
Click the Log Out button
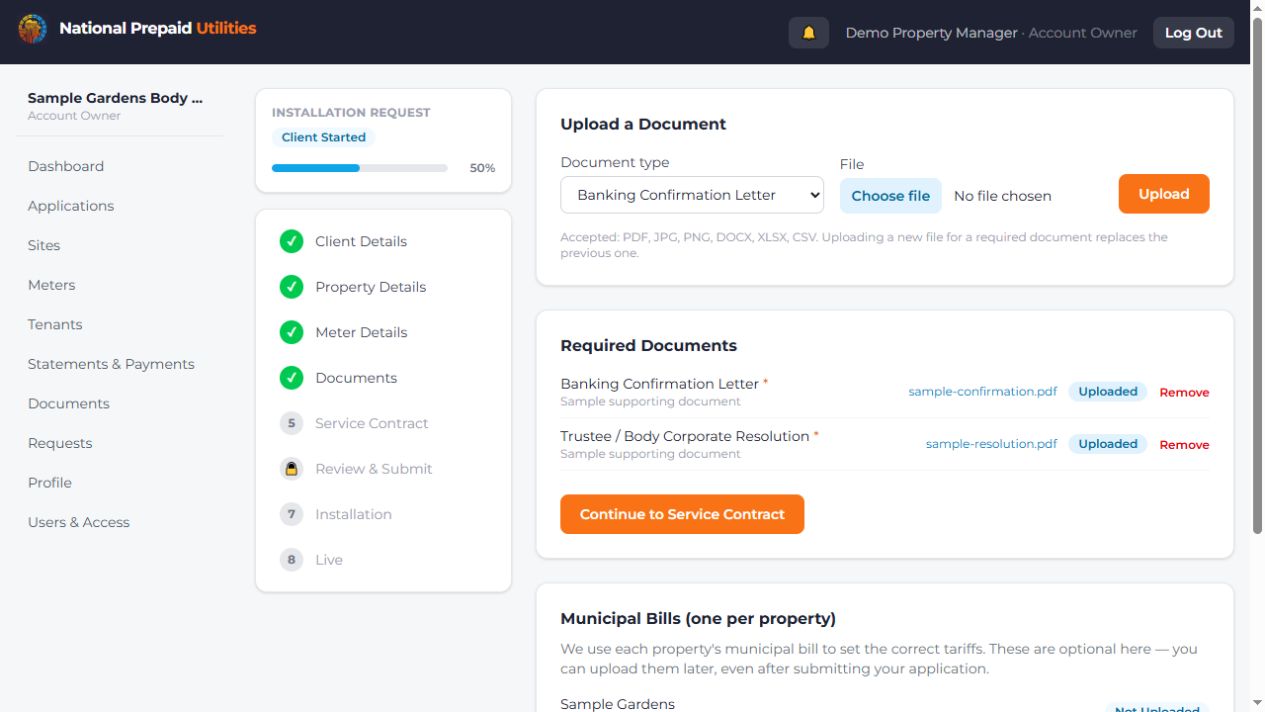pos(1193,32)
